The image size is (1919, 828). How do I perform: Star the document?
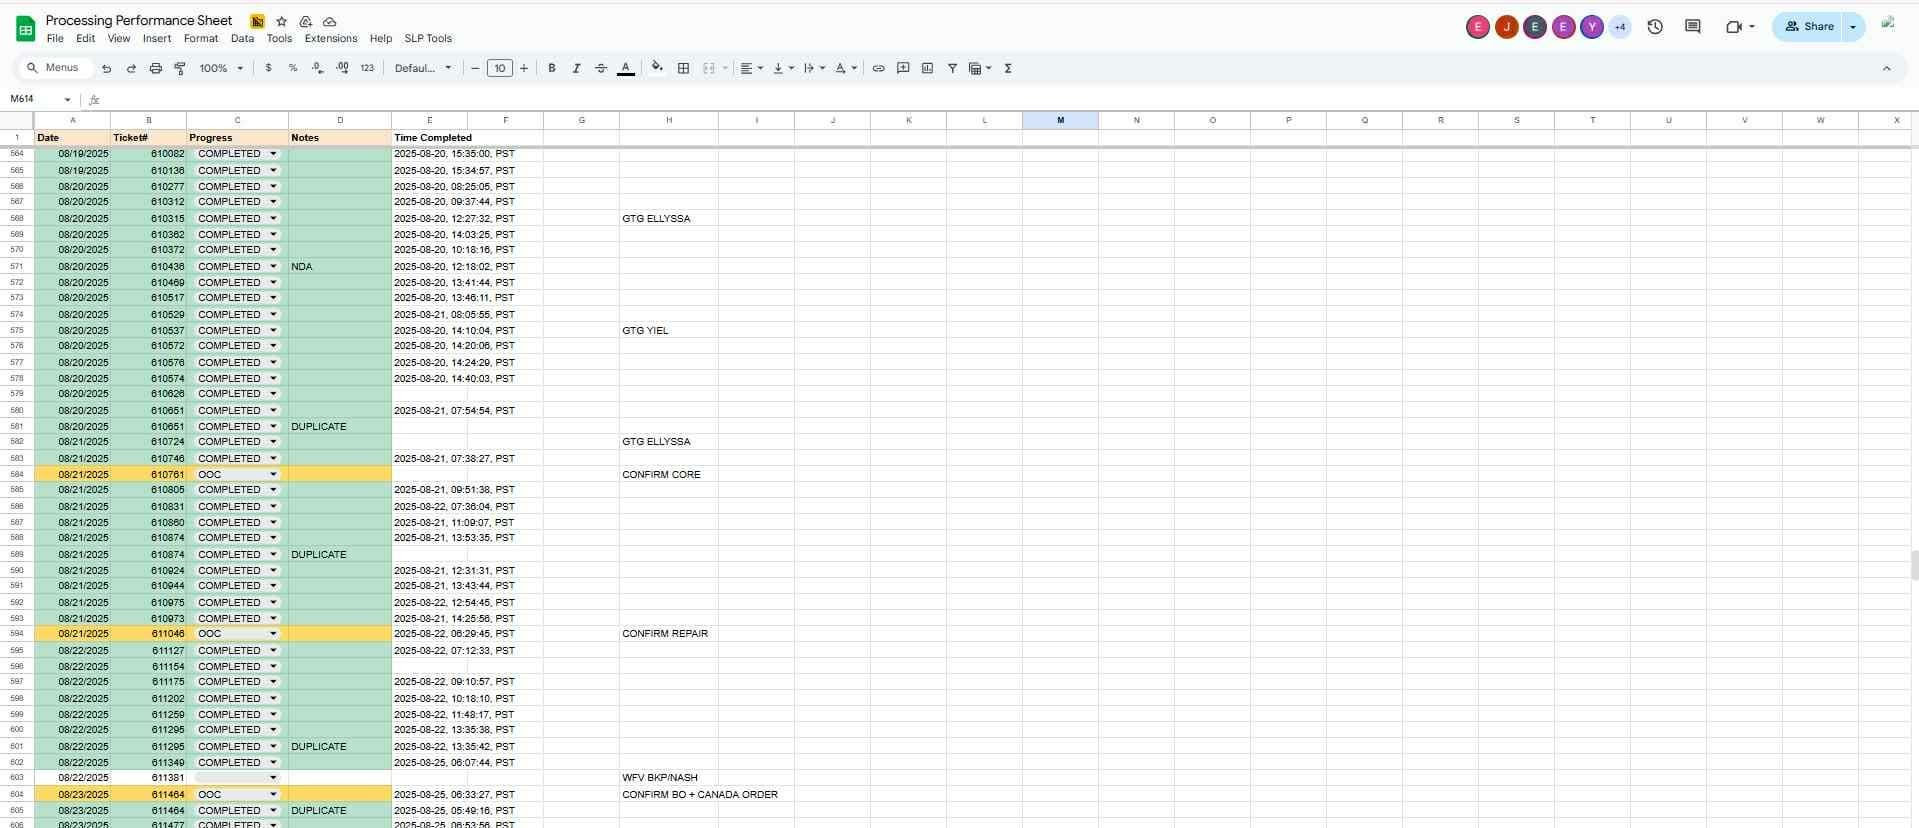[x=281, y=21]
